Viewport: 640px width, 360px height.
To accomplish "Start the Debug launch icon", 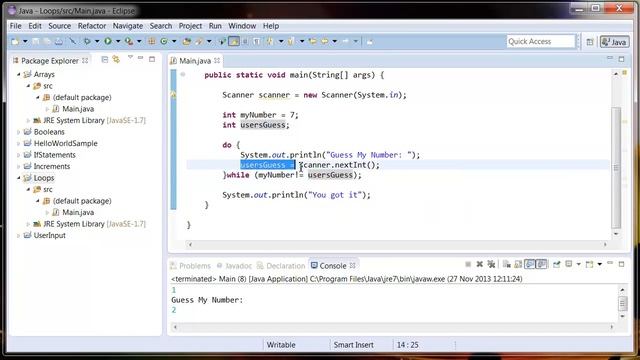I will pos(87,42).
